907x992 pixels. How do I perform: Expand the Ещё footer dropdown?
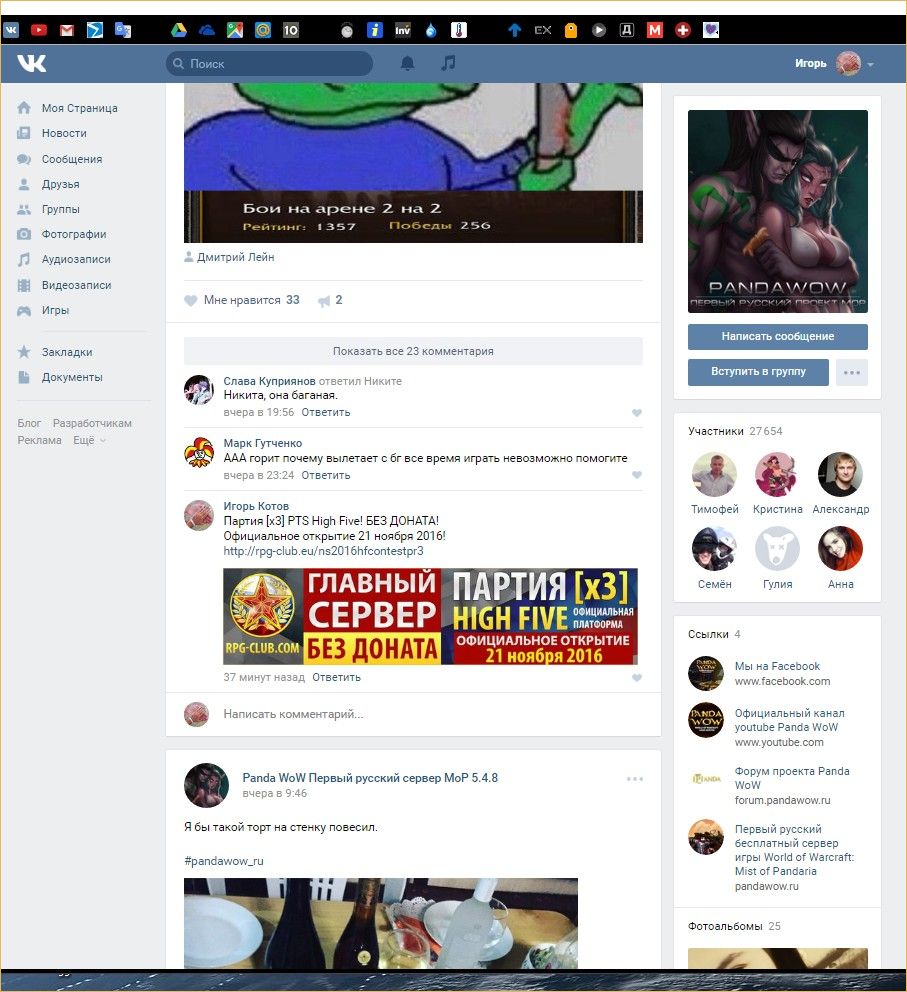click(89, 440)
